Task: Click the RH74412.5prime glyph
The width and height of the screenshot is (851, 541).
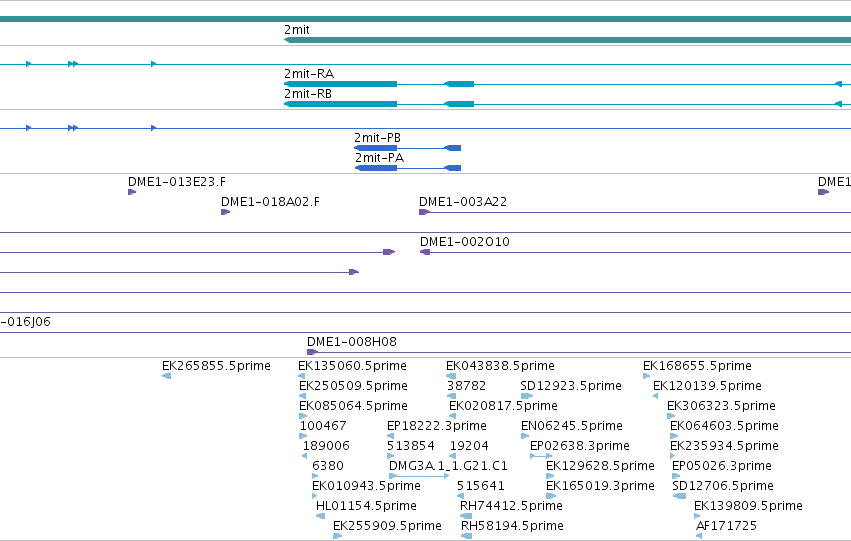Action: (x=466, y=517)
